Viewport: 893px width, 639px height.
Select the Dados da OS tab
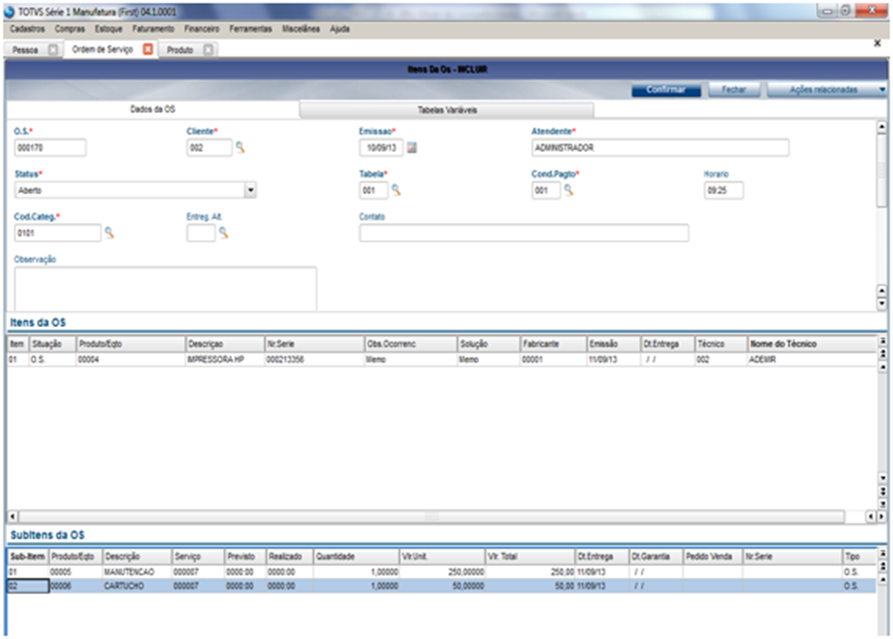153,109
